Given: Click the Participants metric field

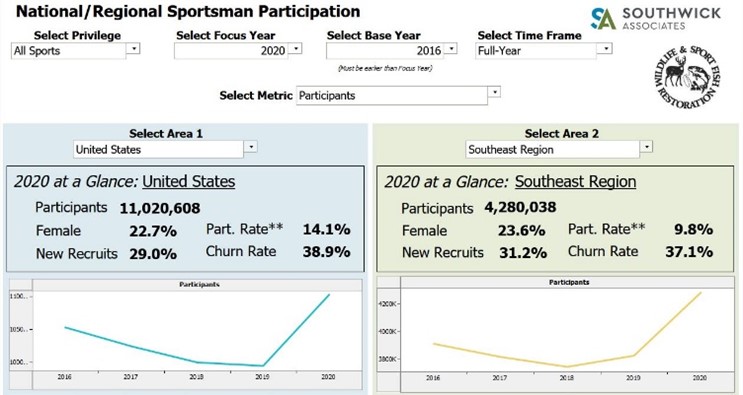Looking at the screenshot, I should click(x=392, y=95).
